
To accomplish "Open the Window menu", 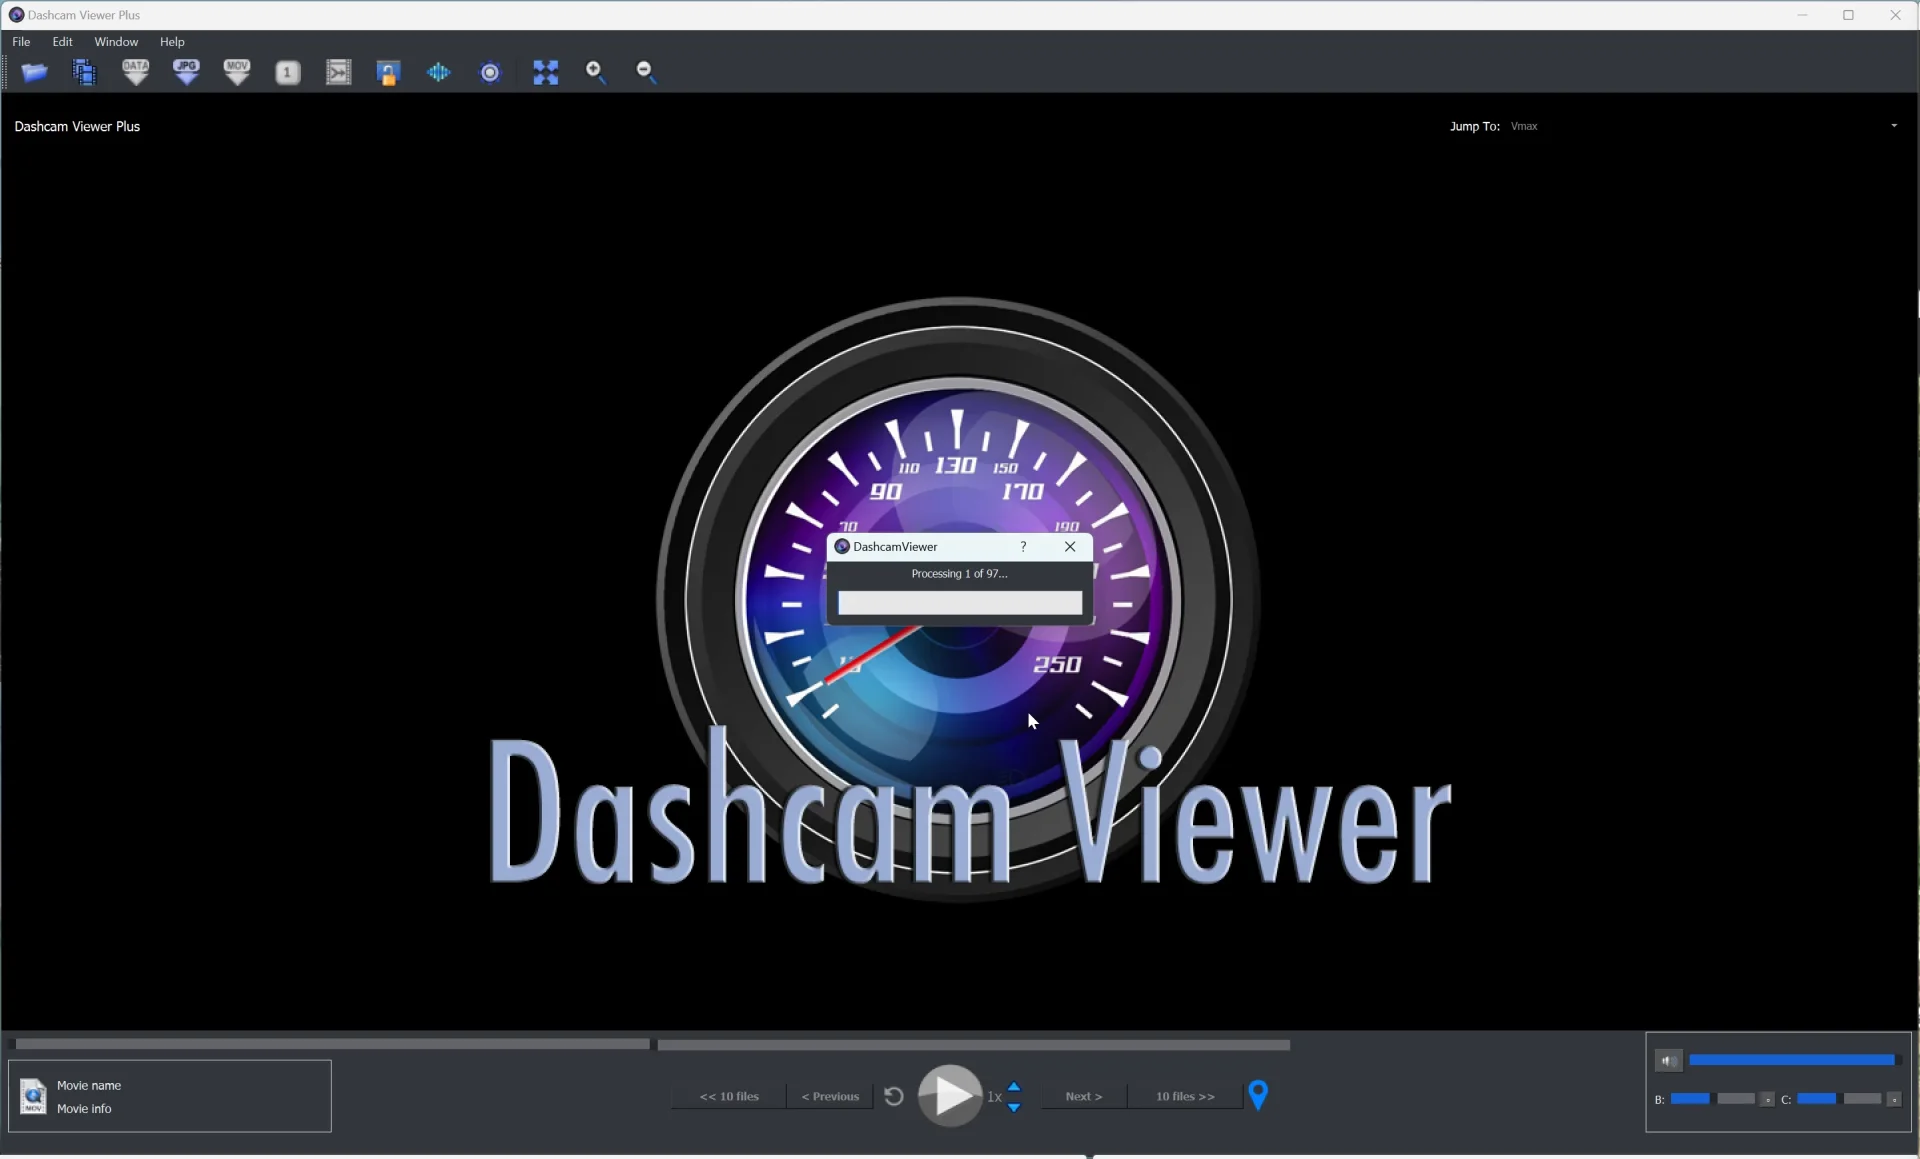I will point(116,42).
